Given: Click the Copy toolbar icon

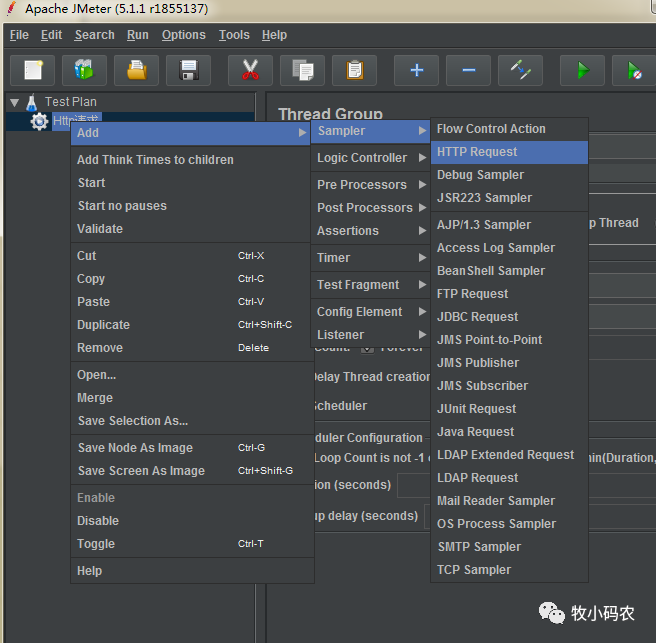Looking at the screenshot, I should (302, 70).
